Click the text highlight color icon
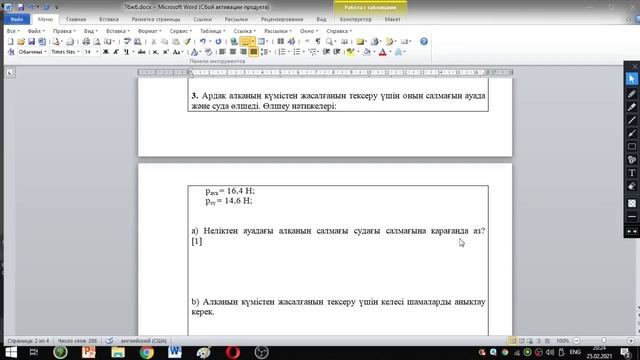Viewport: 640px width, 360px height. (x=351, y=52)
